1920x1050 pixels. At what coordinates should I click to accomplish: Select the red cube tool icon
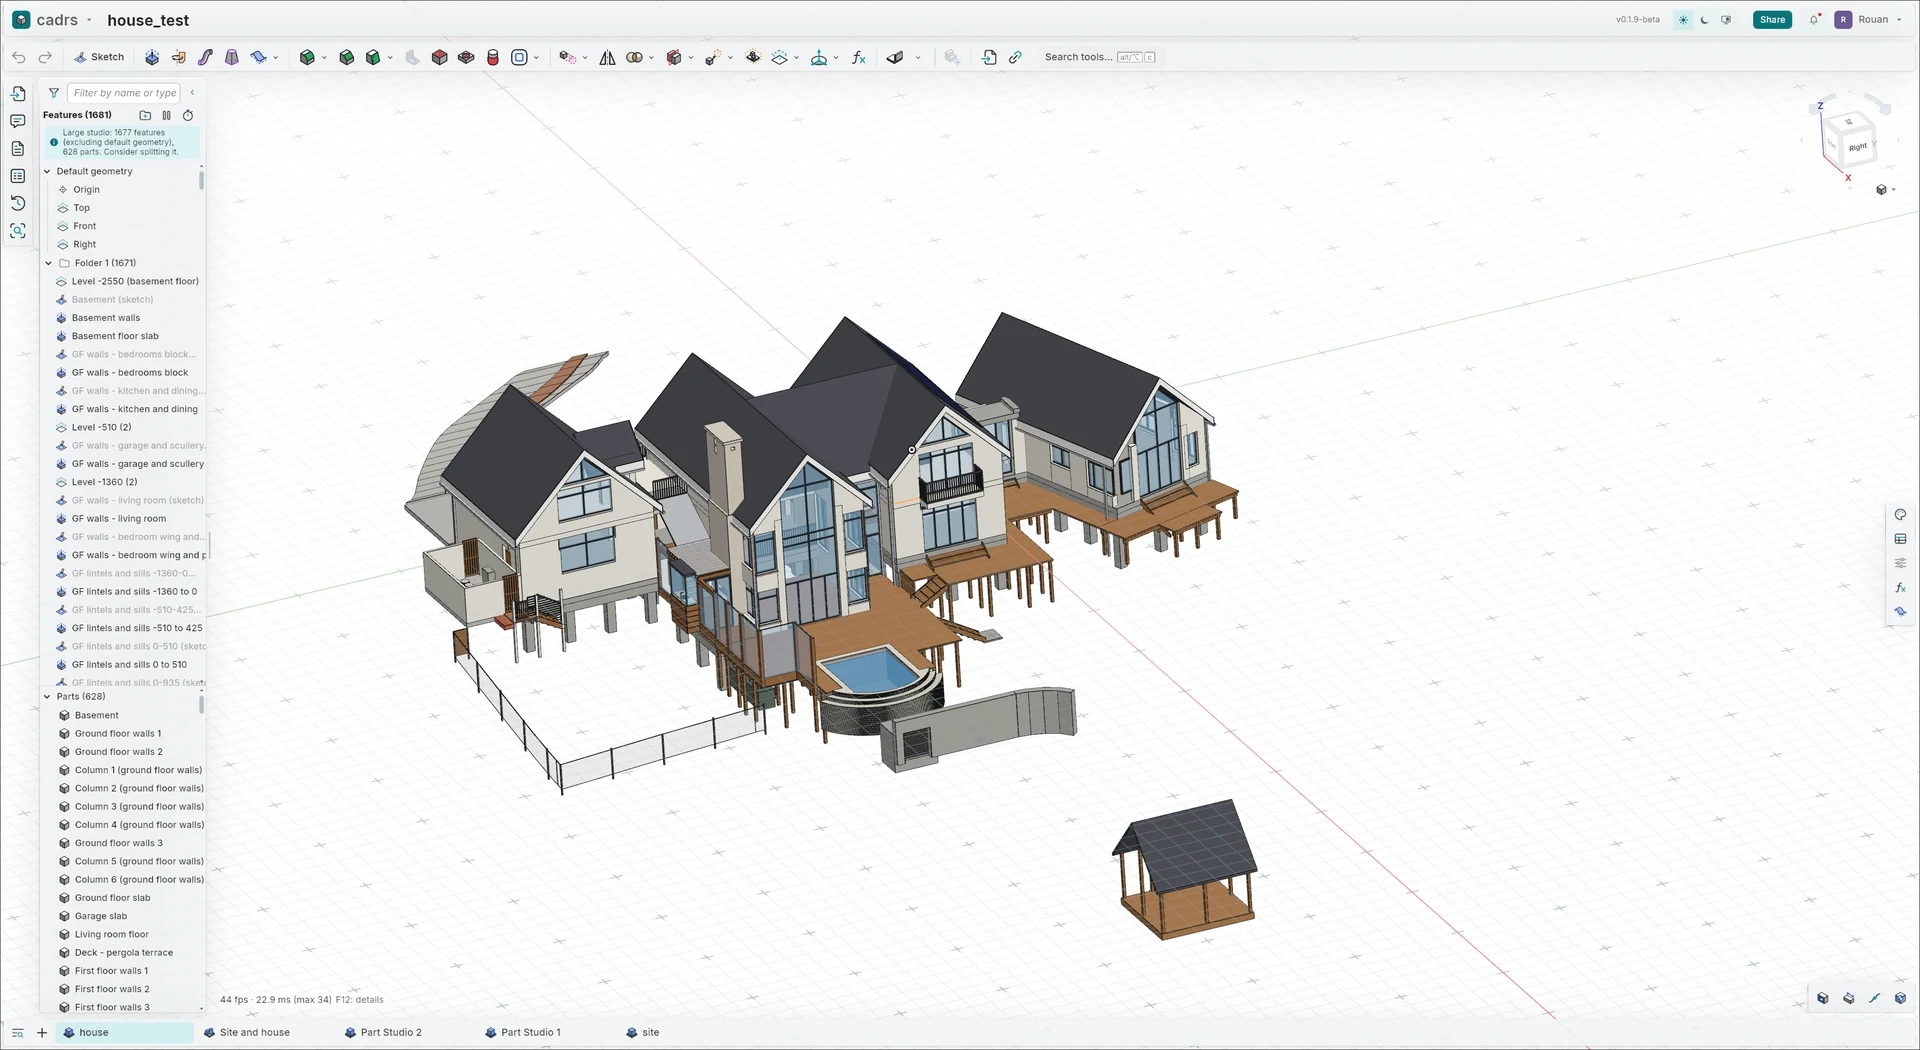(x=439, y=58)
